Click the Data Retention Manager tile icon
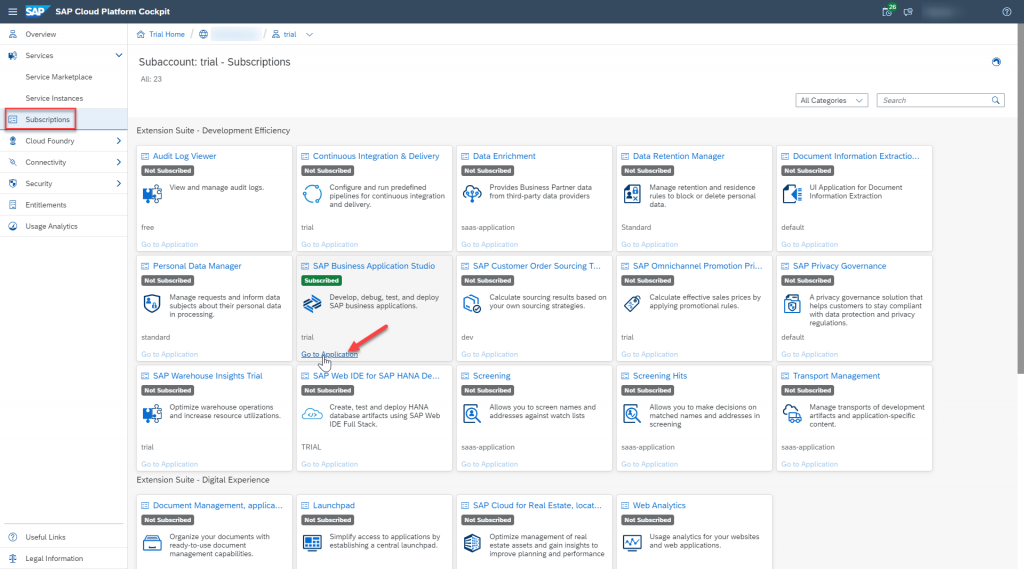 [632, 194]
